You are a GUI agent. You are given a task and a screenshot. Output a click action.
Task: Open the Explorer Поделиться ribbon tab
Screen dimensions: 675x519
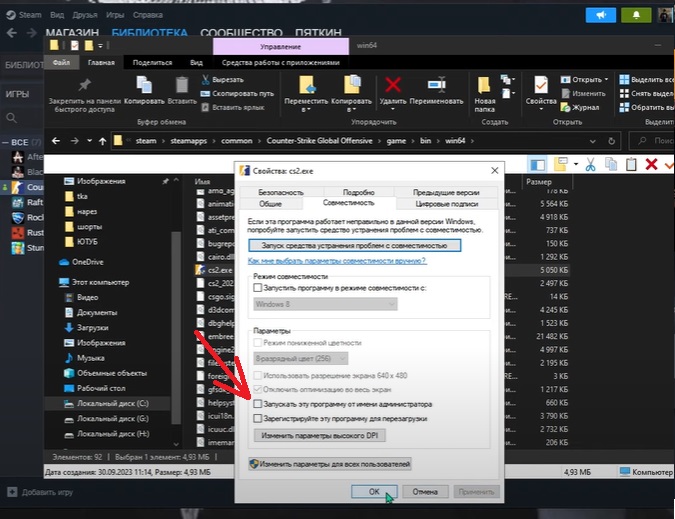[152, 63]
